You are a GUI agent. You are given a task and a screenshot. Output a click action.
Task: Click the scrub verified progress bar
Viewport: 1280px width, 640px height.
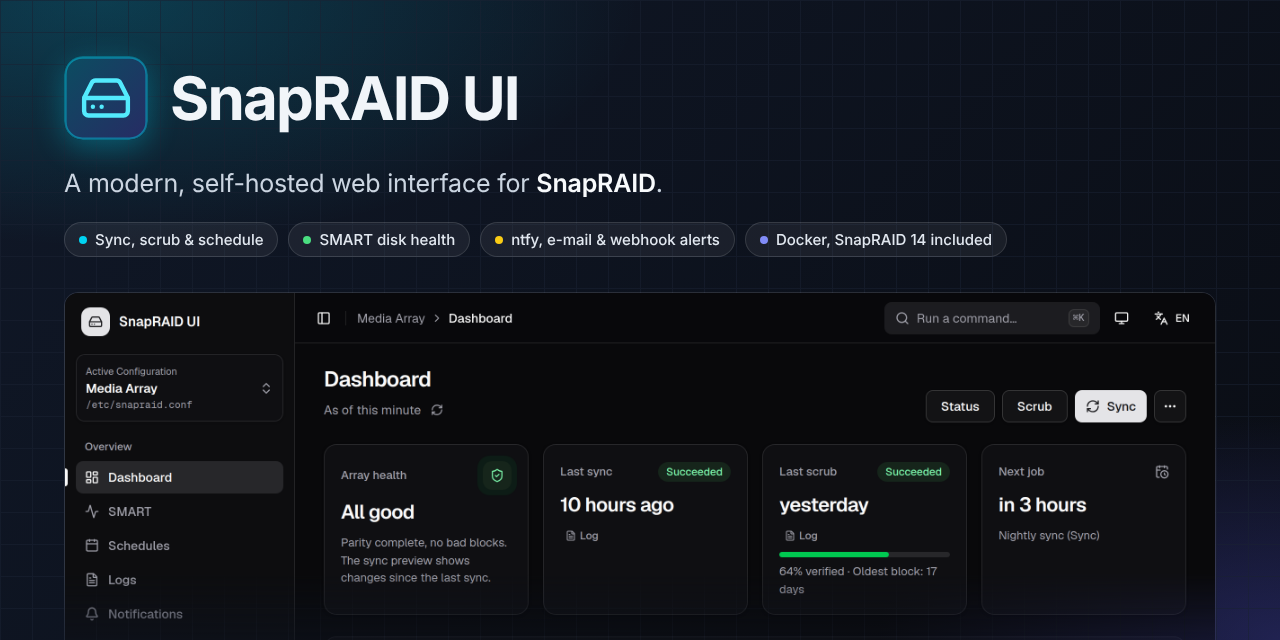[x=864, y=554]
